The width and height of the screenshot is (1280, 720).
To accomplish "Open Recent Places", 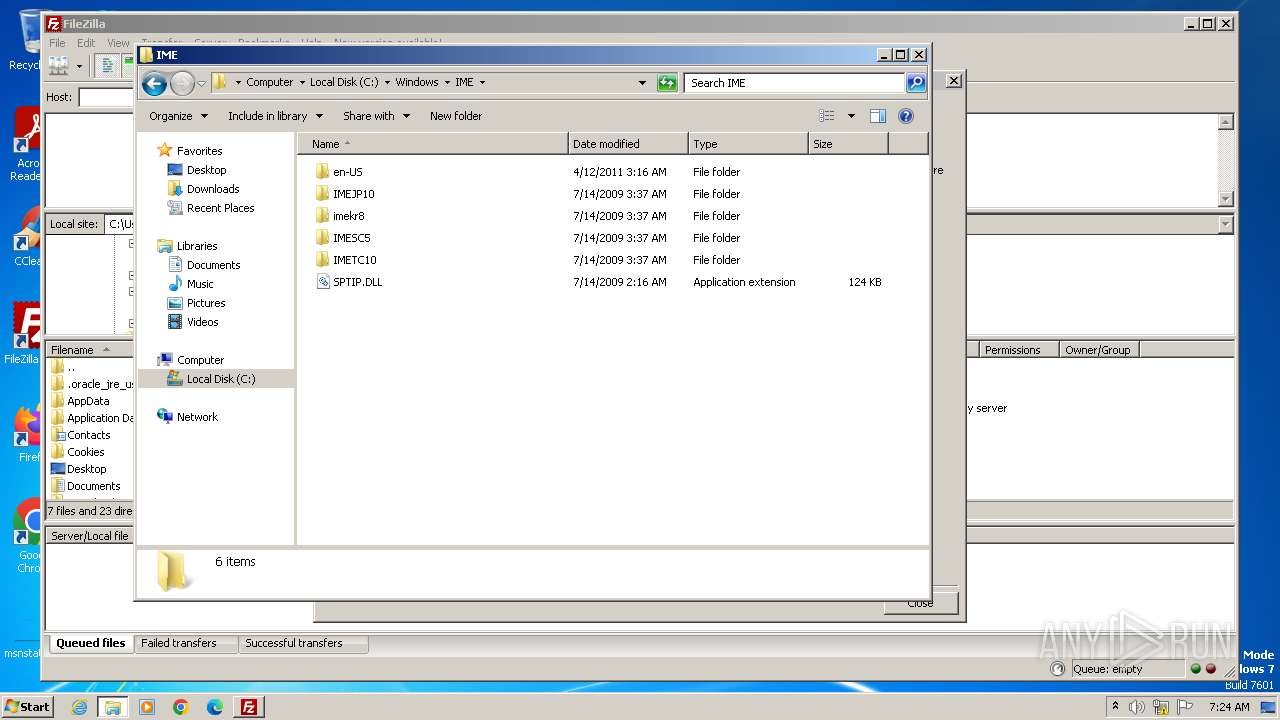I will click(x=220, y=208).
